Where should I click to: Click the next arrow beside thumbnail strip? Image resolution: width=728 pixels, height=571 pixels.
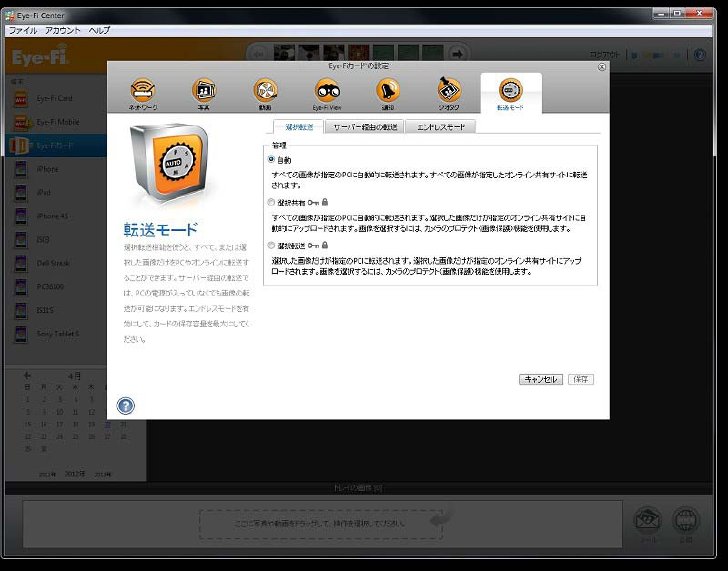pos(457,54)
